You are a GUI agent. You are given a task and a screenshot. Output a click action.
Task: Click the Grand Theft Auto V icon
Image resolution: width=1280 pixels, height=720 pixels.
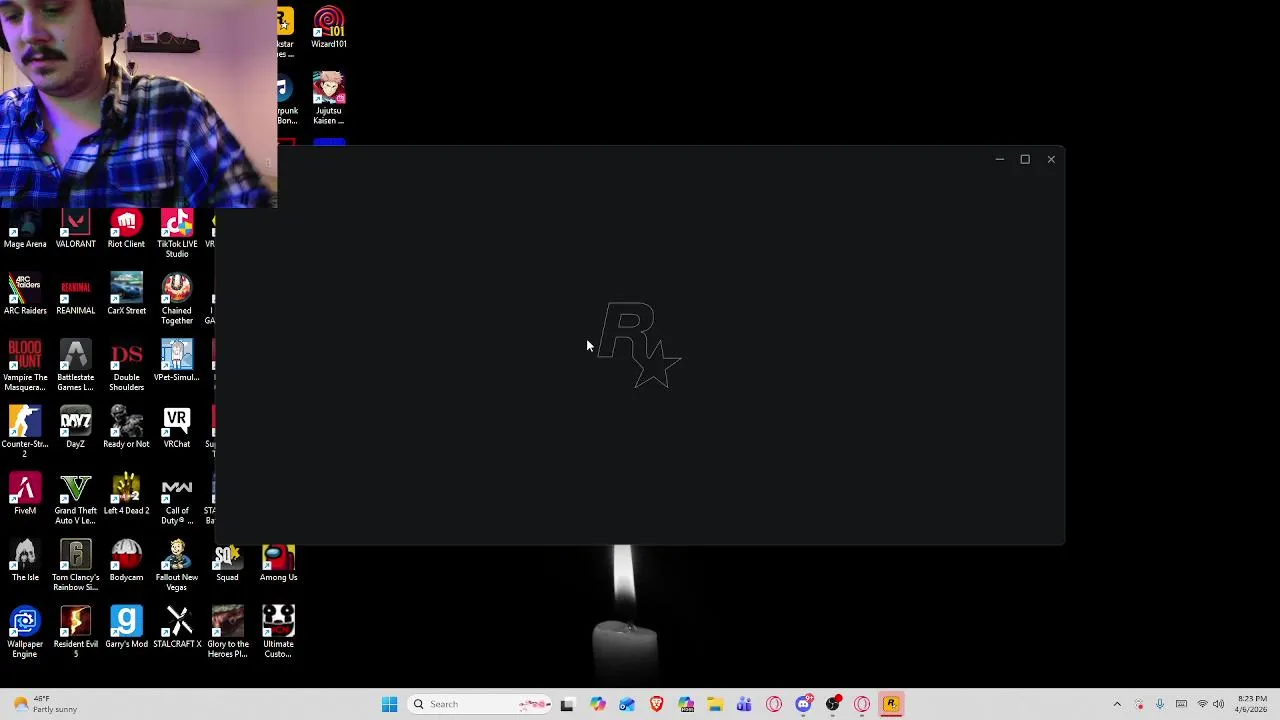[x=75, y=500]
